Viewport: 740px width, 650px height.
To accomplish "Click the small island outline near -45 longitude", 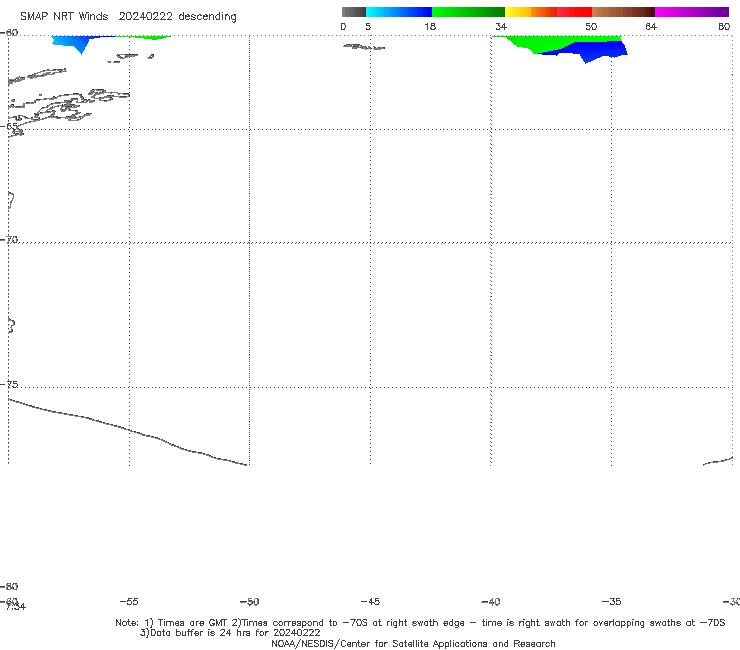I will pyautogui.click(x=364, y=47).
